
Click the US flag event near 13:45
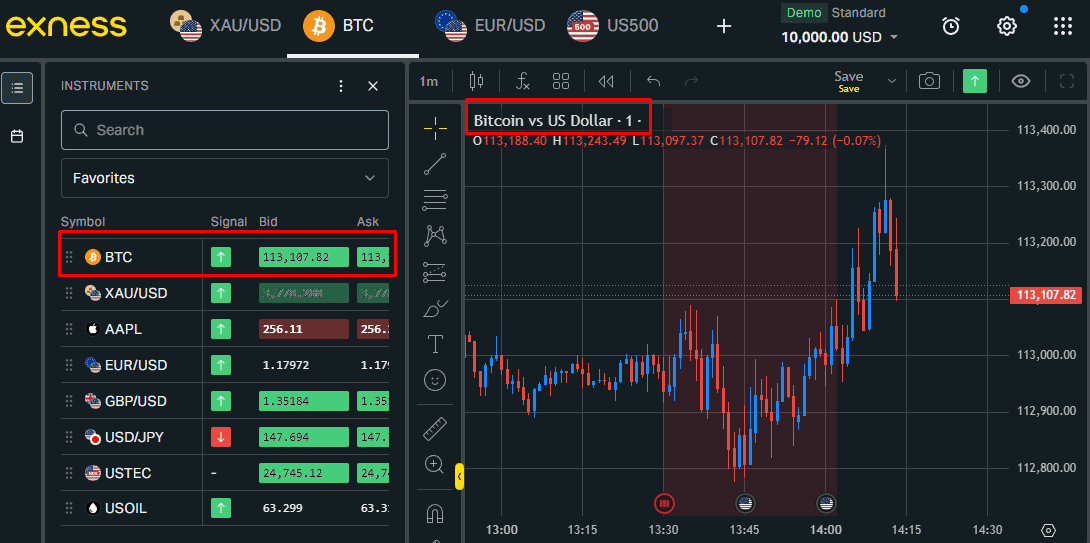(745, 503)
